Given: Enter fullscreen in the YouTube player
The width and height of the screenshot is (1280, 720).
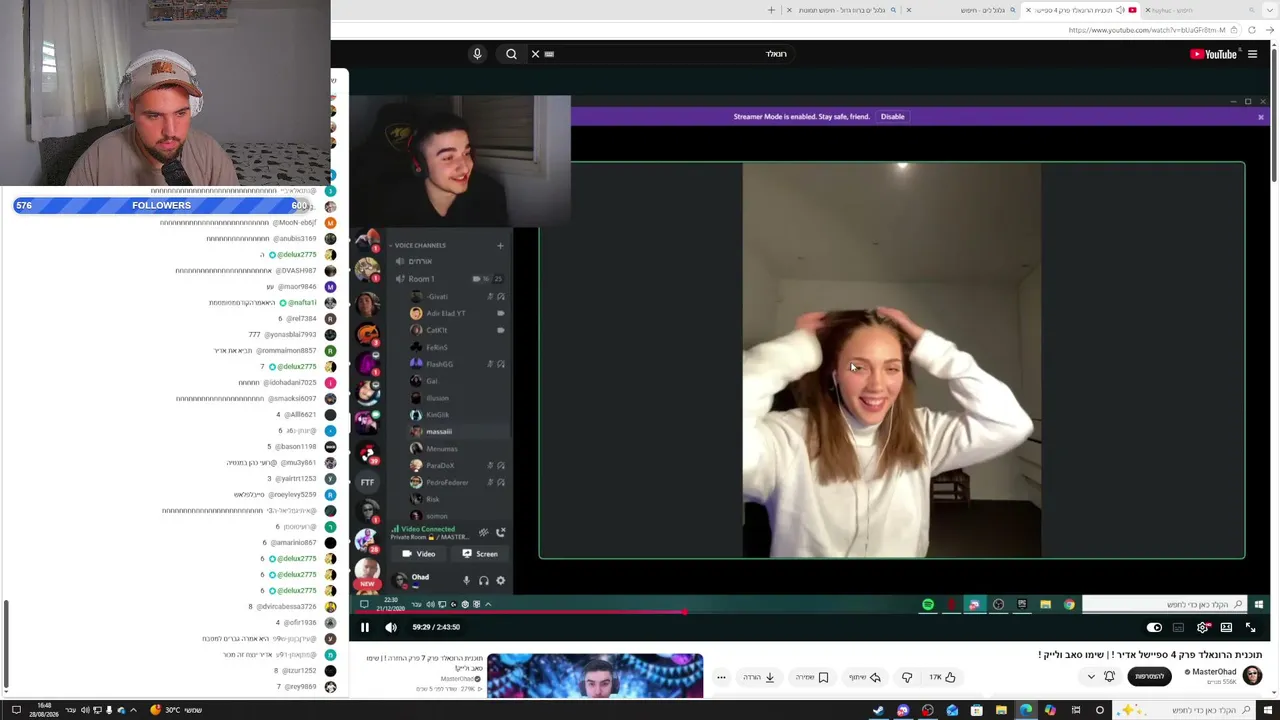Looking at the screenshot, I should 1250,628.
